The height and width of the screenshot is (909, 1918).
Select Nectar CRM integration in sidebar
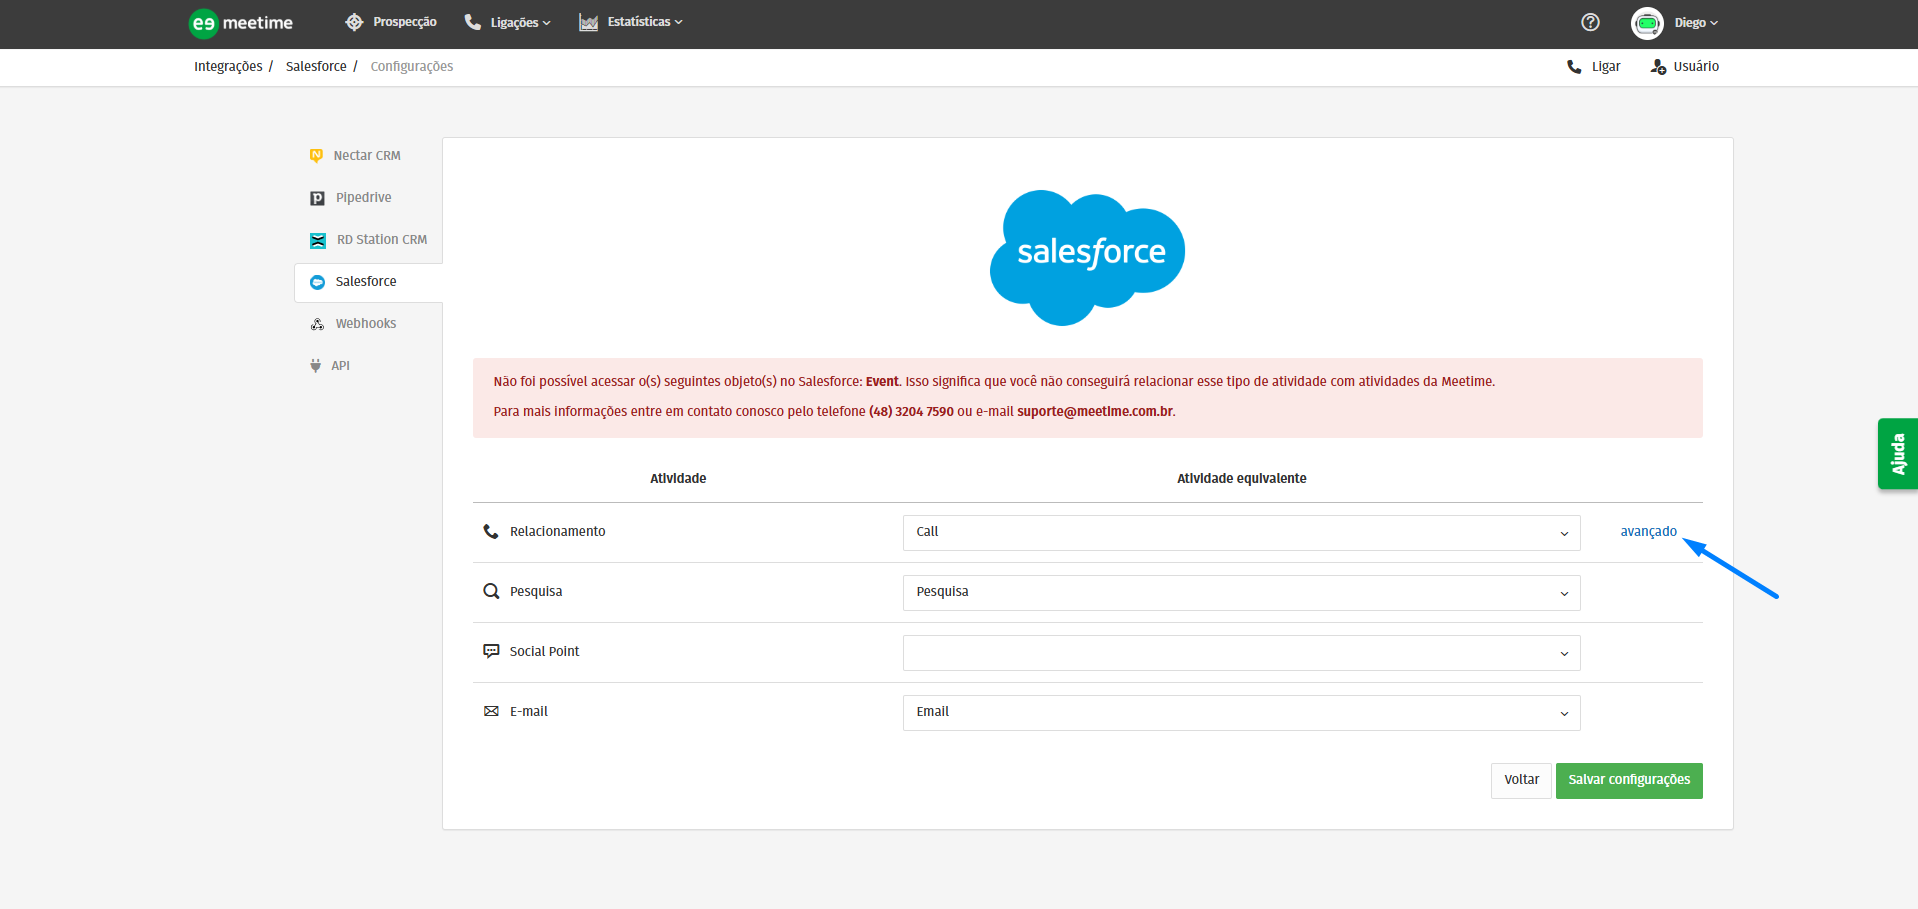(366, 156)
